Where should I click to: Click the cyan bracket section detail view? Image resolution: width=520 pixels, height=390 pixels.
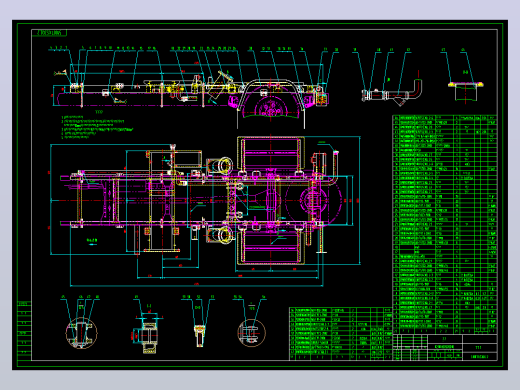click(147, 334)
